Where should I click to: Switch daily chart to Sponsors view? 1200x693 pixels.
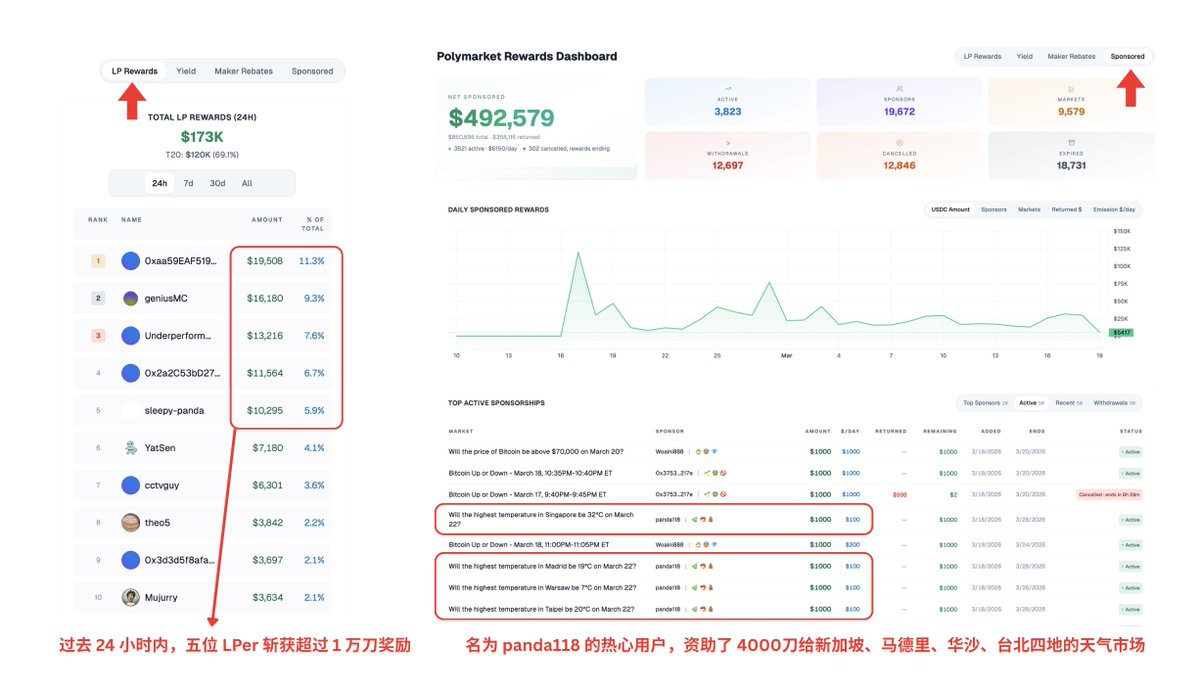pyautogui.click(x=994, y=210)
